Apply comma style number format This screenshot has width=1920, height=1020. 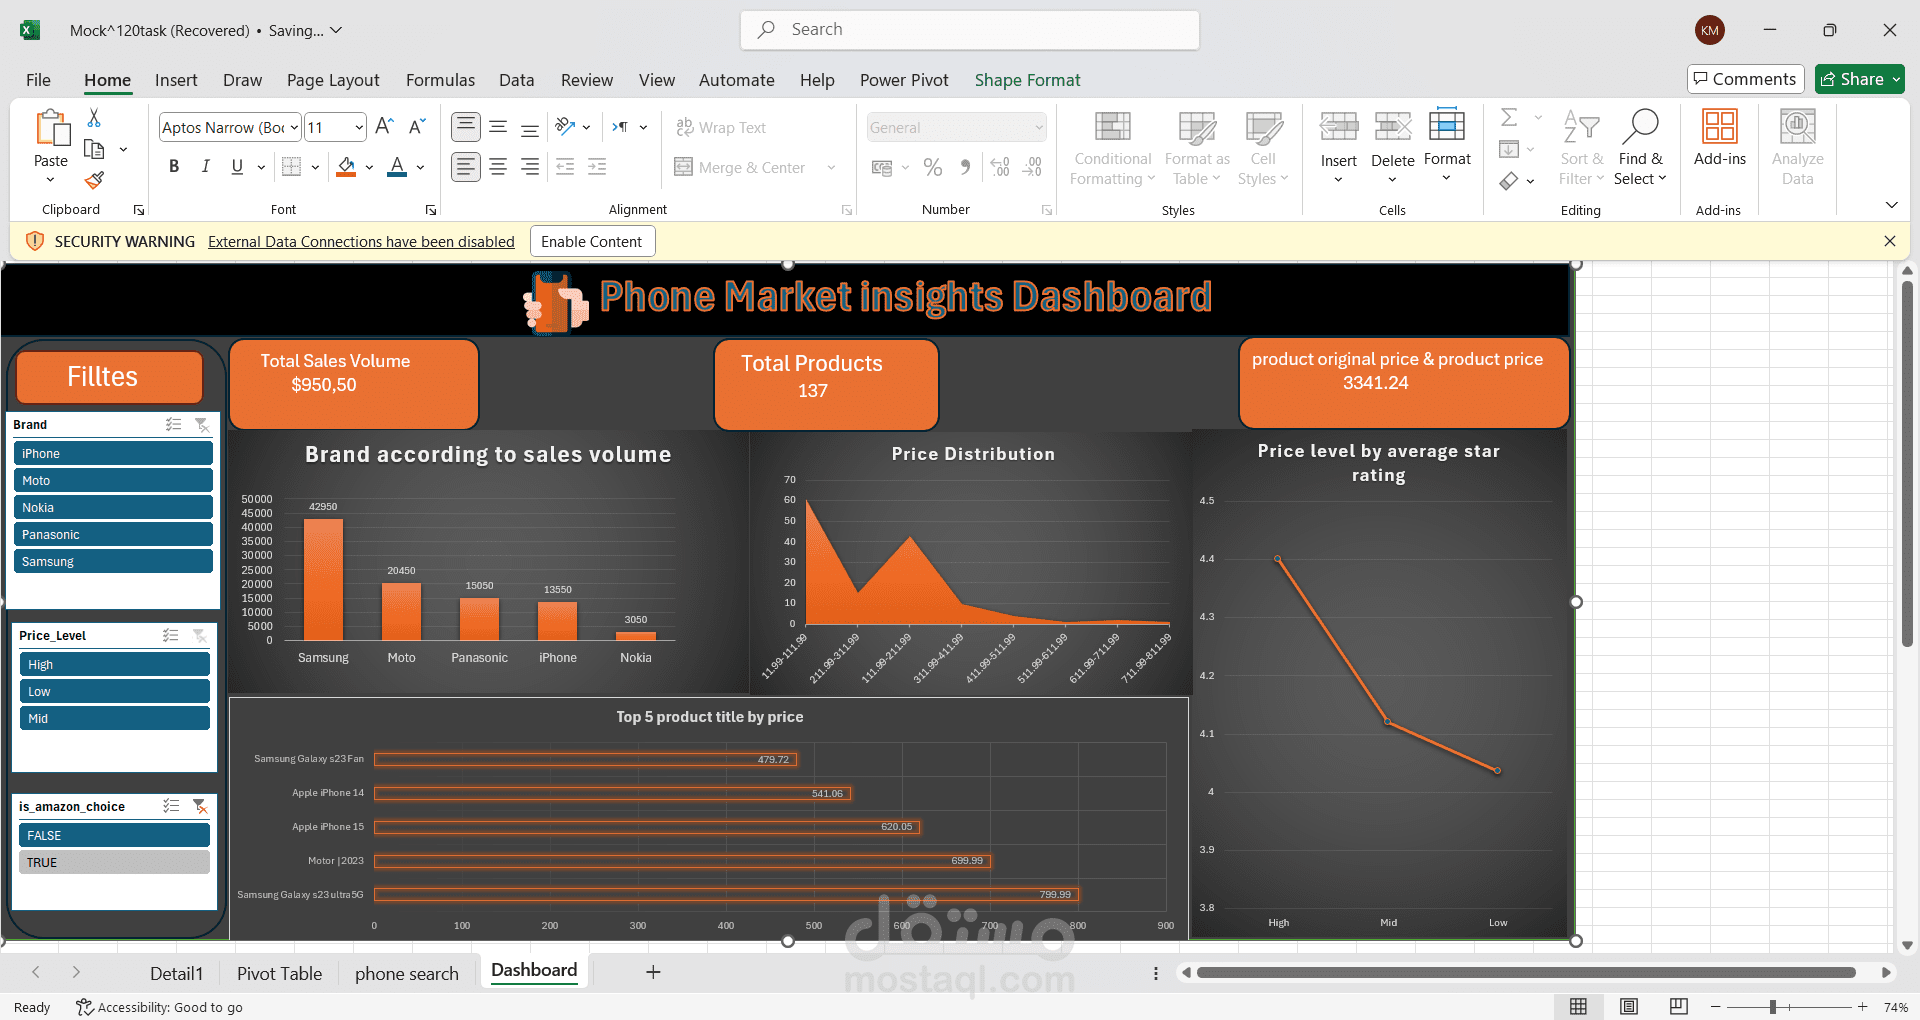pos(965,167)
